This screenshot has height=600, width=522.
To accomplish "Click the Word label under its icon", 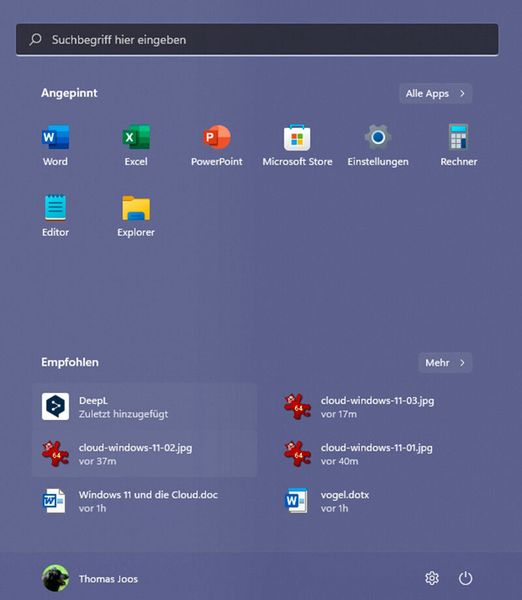I will click(x=55, y=161).
